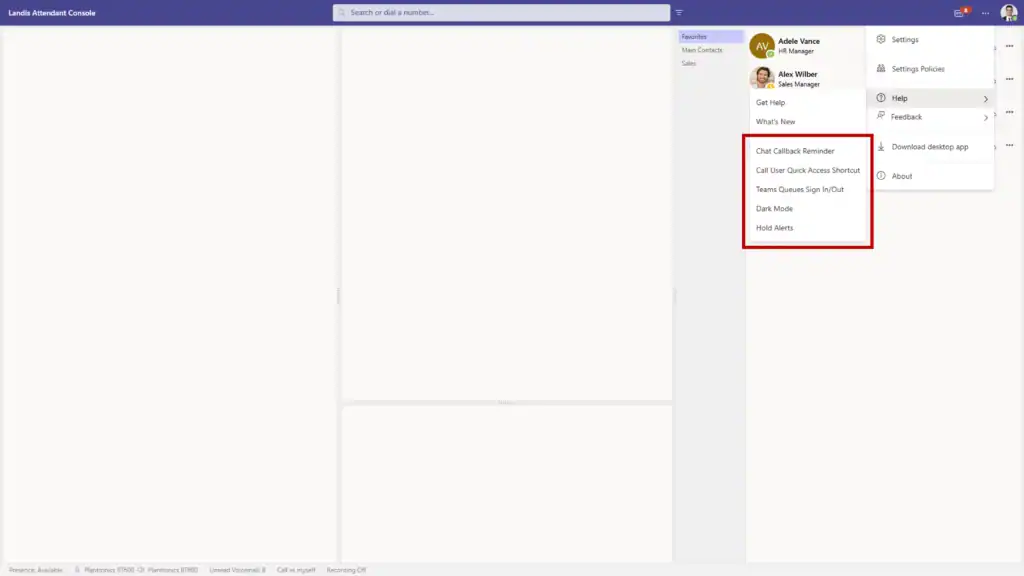Open the top bar overflow ellipsis menu
Viewport: 1024px width, 576px height.
point(984,12)
